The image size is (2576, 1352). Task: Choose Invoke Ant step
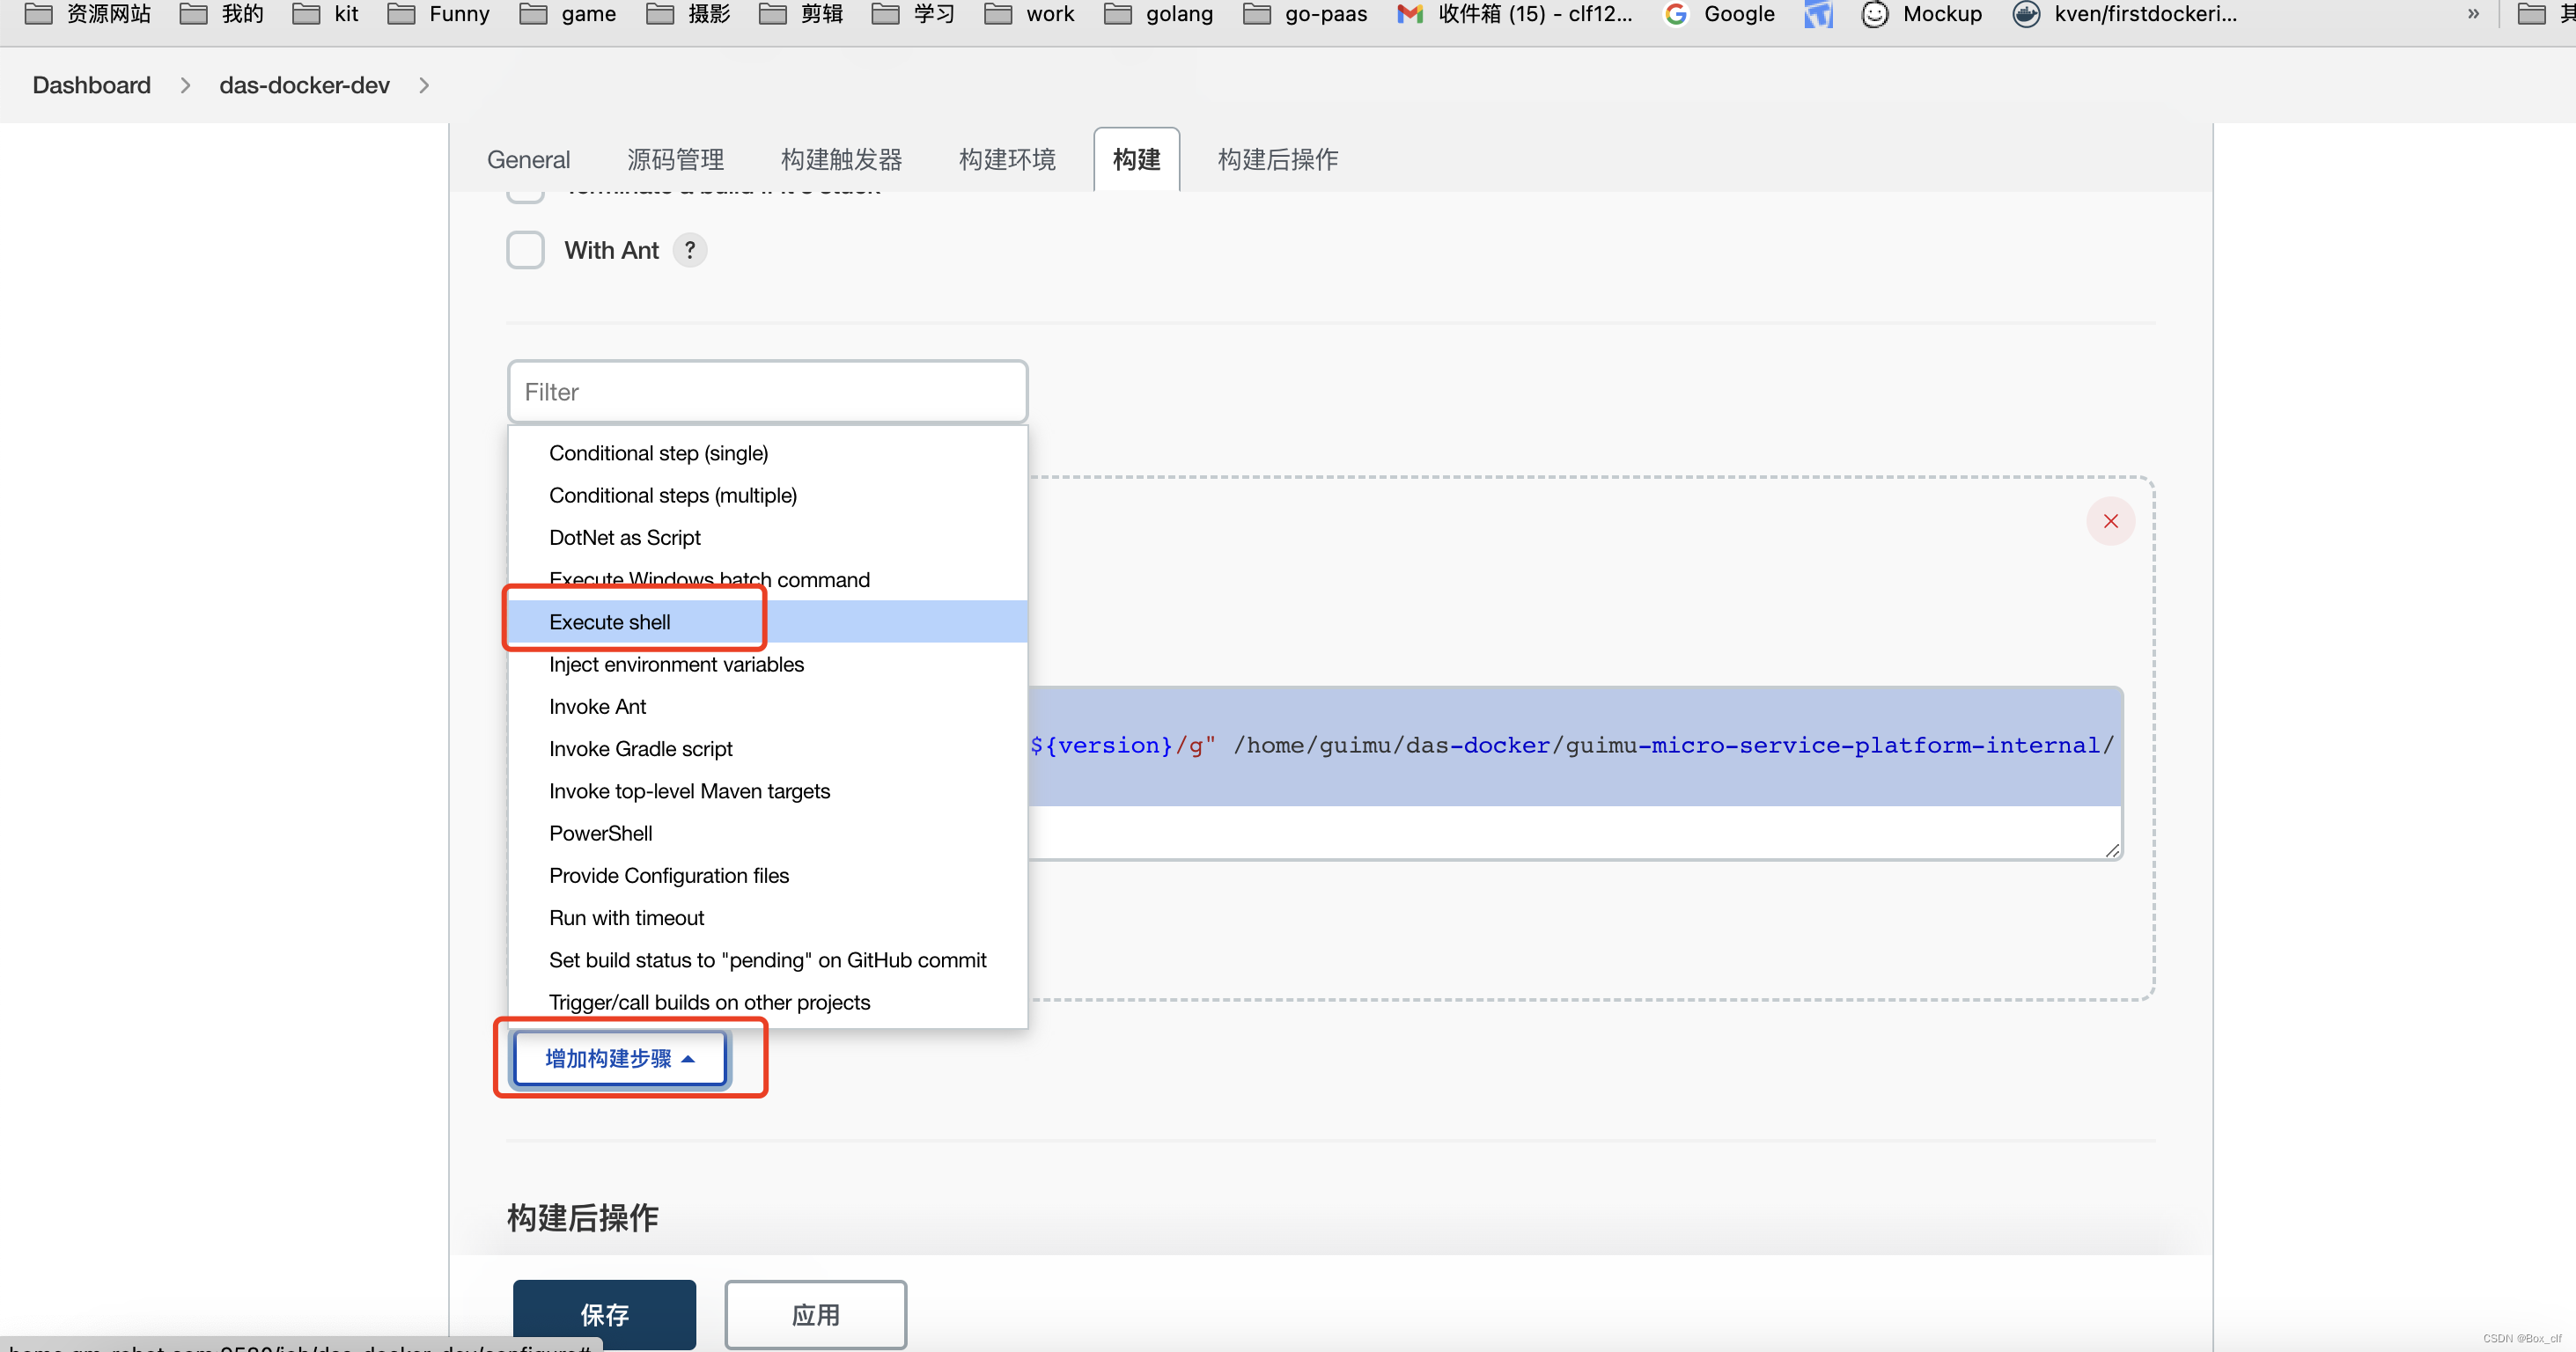(767, 706)
